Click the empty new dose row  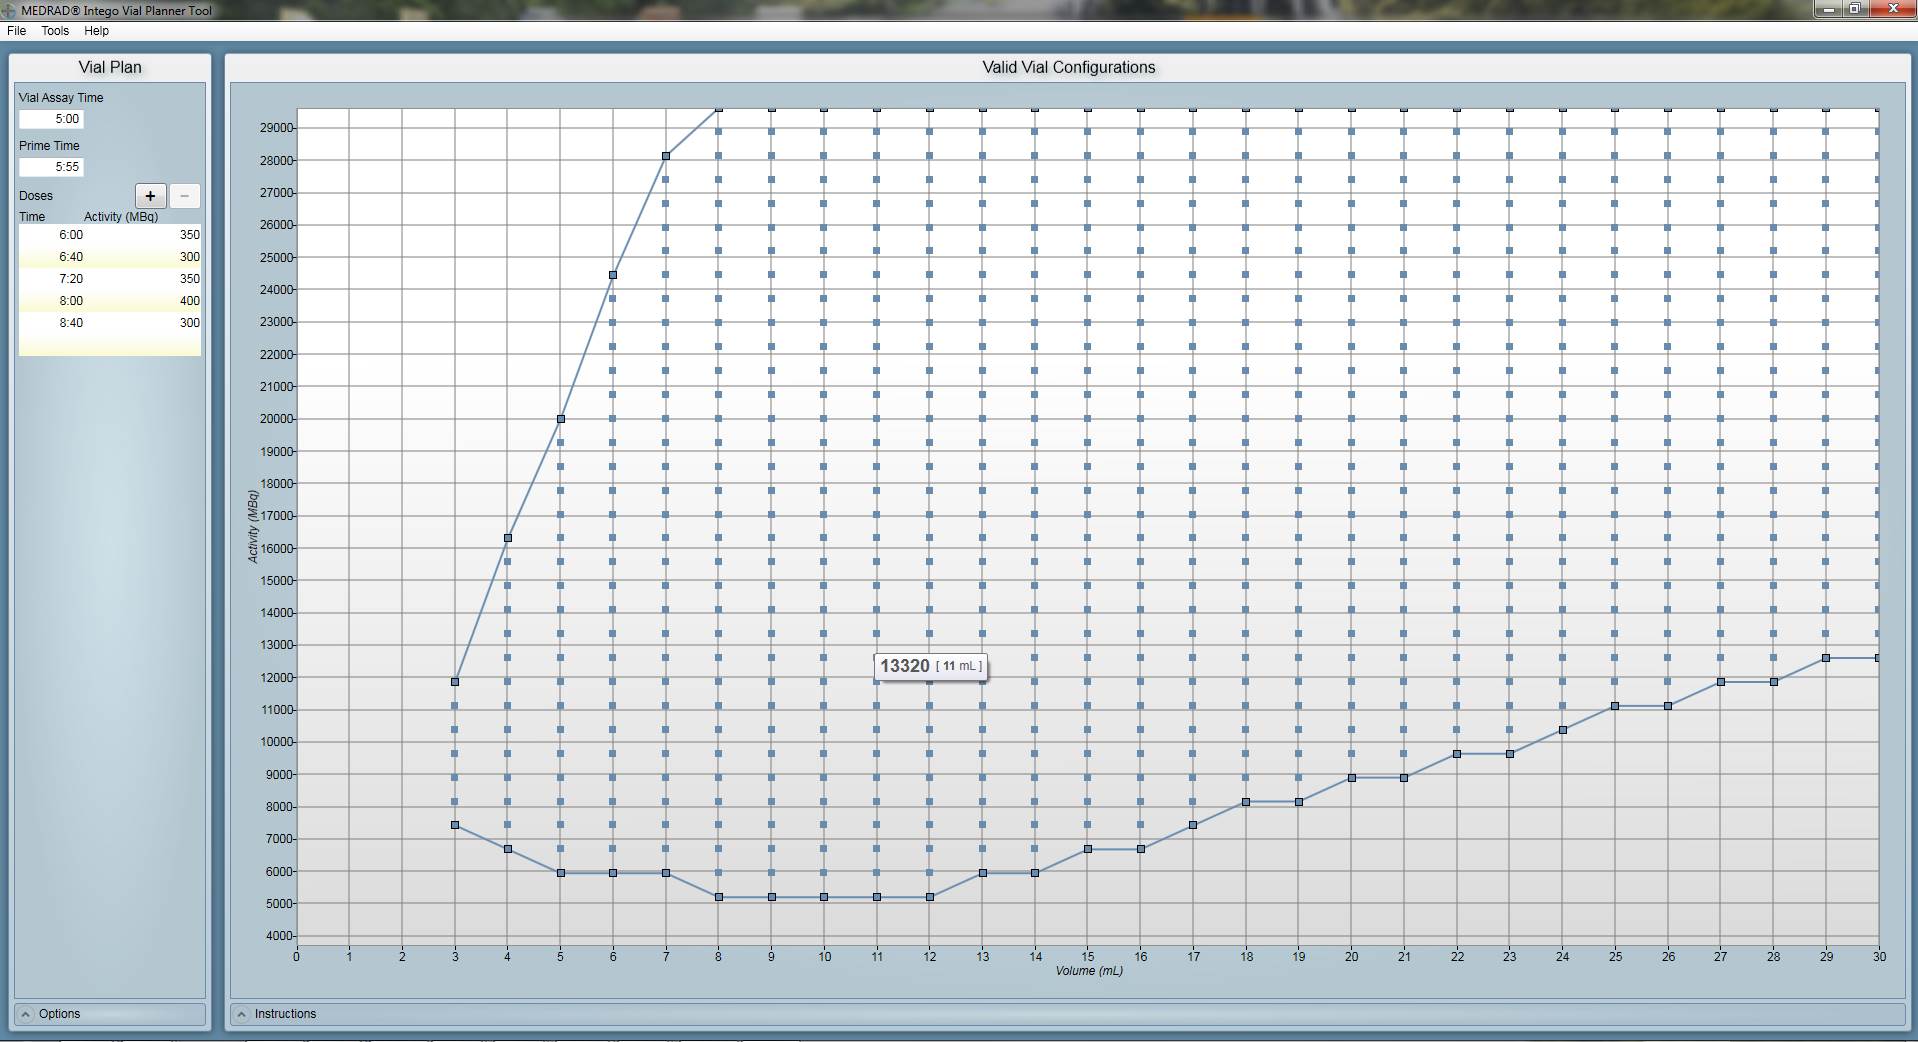click(110, 345)
